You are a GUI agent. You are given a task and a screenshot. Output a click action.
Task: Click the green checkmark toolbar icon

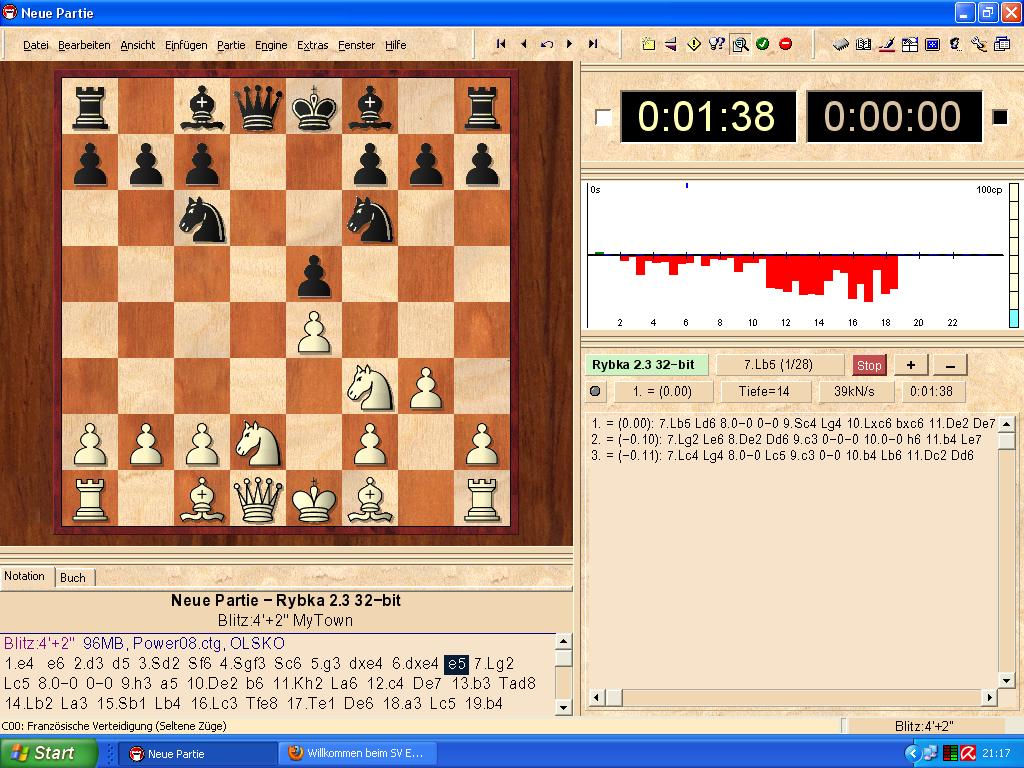pyautogui.click(x=762, y=44)
